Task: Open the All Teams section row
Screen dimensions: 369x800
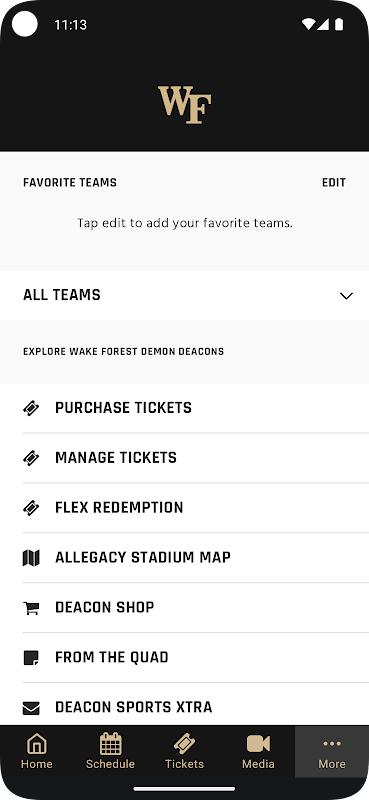Action: tap(184, 295)
